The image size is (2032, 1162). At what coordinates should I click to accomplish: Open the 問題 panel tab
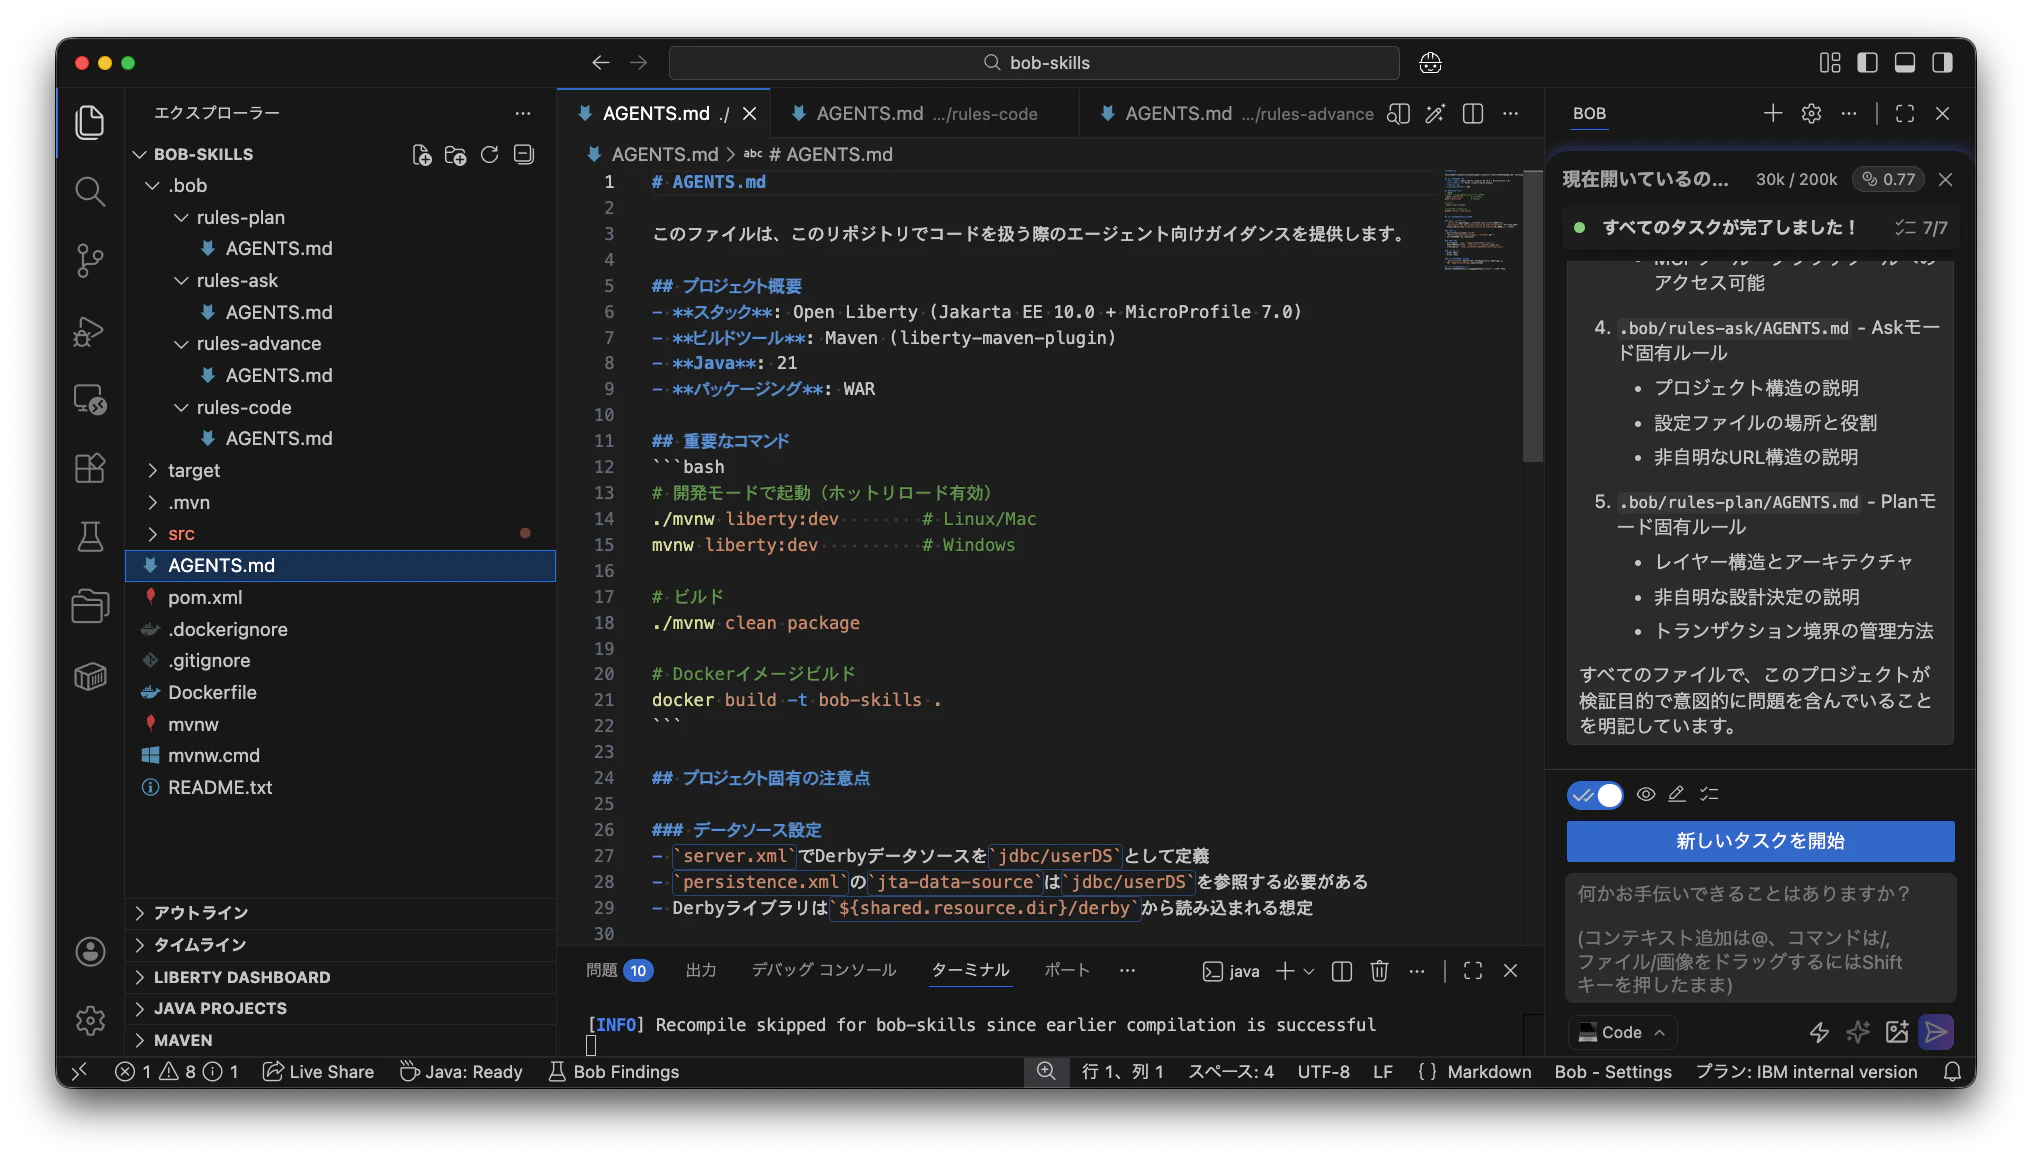[x=601, y=970]
